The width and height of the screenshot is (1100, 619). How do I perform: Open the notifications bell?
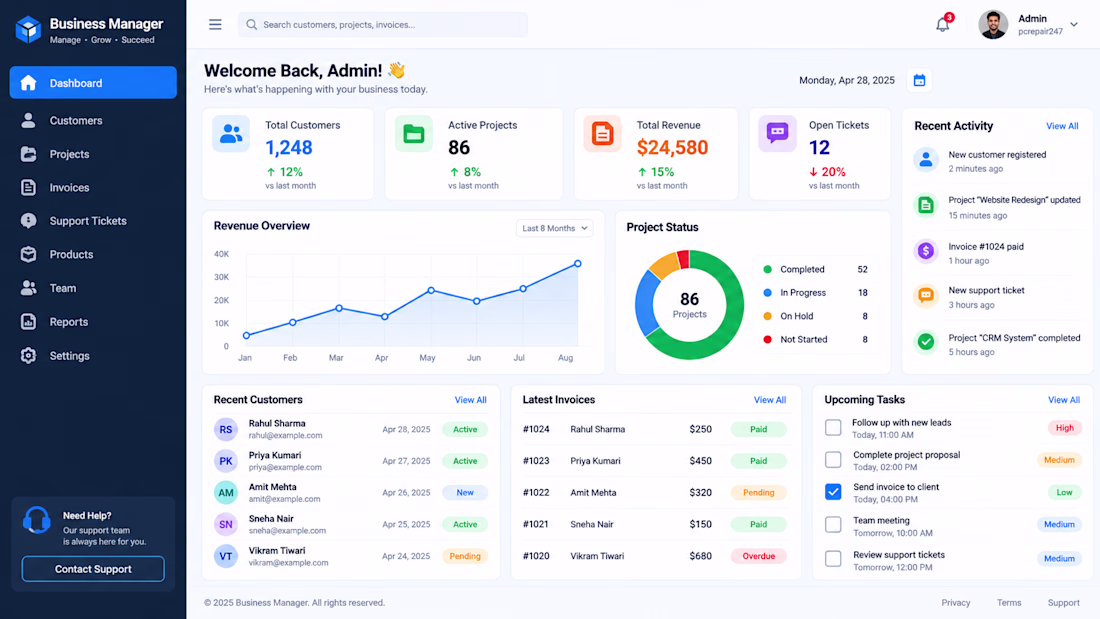[x=943, y=25]
